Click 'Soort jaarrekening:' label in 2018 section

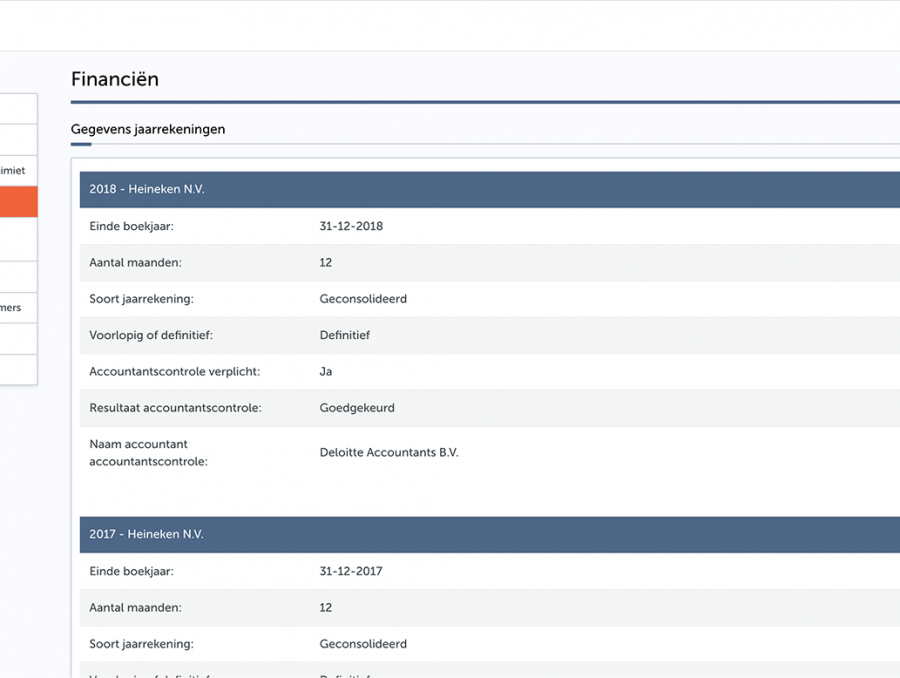tap(141, 299)
